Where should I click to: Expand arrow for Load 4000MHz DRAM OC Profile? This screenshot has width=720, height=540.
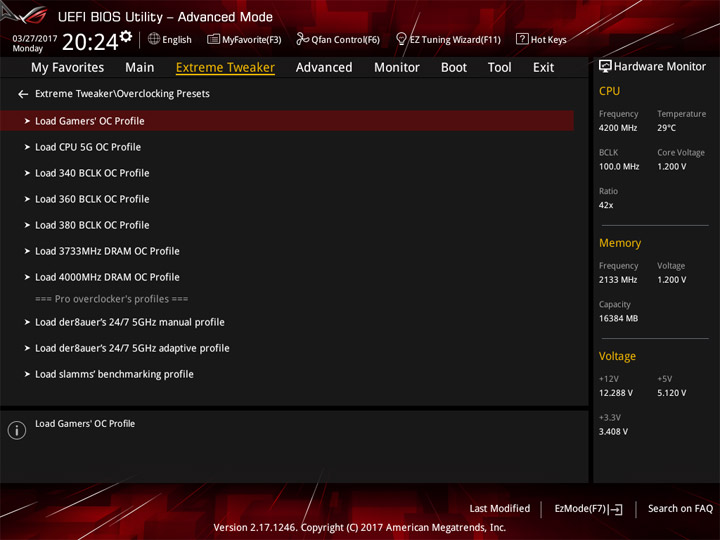coord(27,277)
